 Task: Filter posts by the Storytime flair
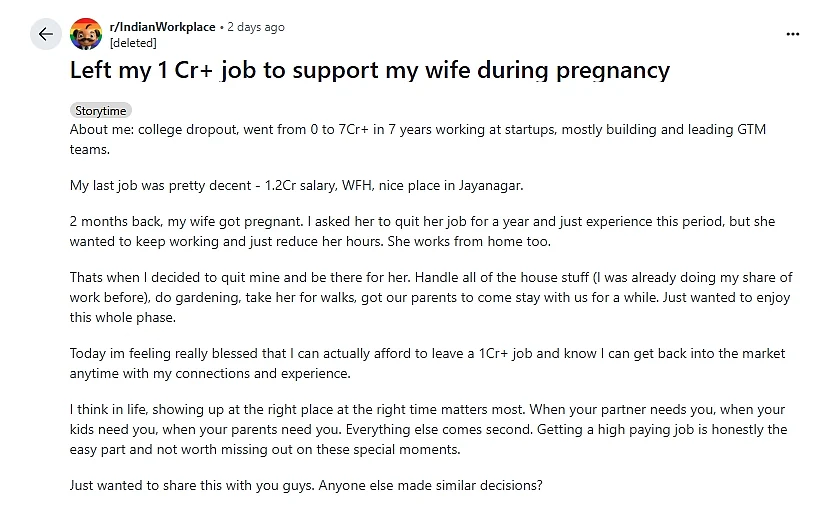tap(101, 111)
